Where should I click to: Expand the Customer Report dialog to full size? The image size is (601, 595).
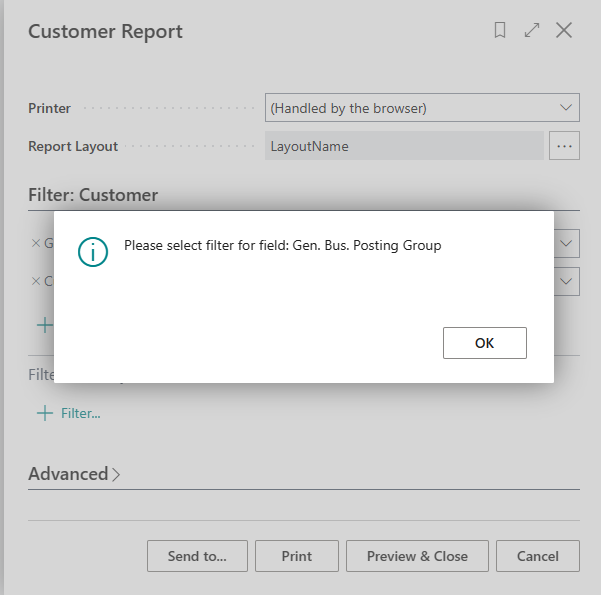click(x=532, y=31)
